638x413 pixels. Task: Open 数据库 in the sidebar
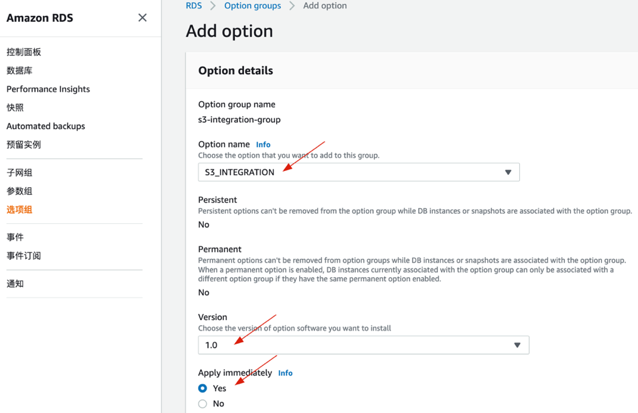coord(19,71)
